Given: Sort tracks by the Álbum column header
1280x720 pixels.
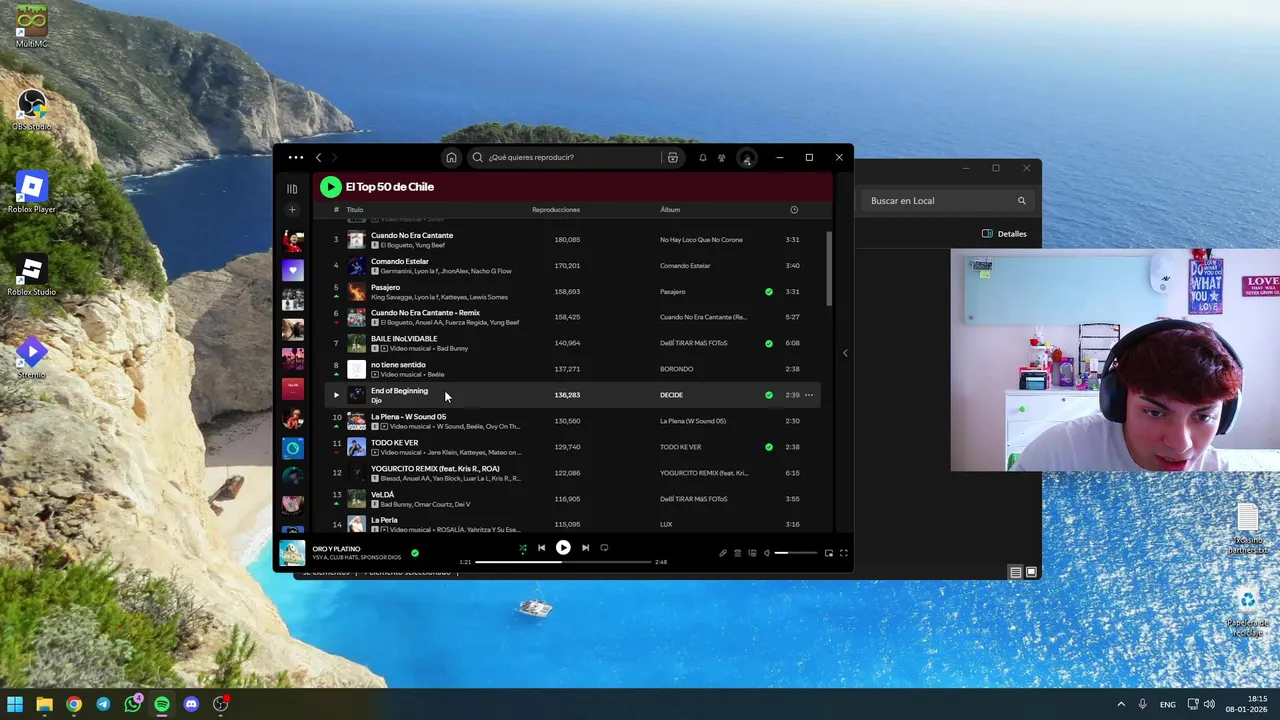Looking at the screenshot, I should click(x=670, y=210).
